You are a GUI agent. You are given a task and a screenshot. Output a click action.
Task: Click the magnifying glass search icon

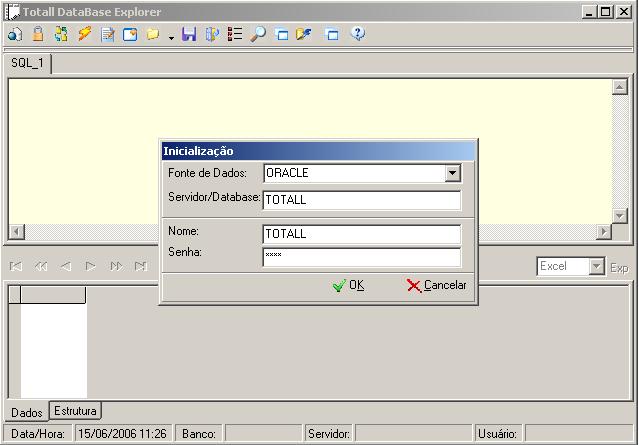click(258, 34)
